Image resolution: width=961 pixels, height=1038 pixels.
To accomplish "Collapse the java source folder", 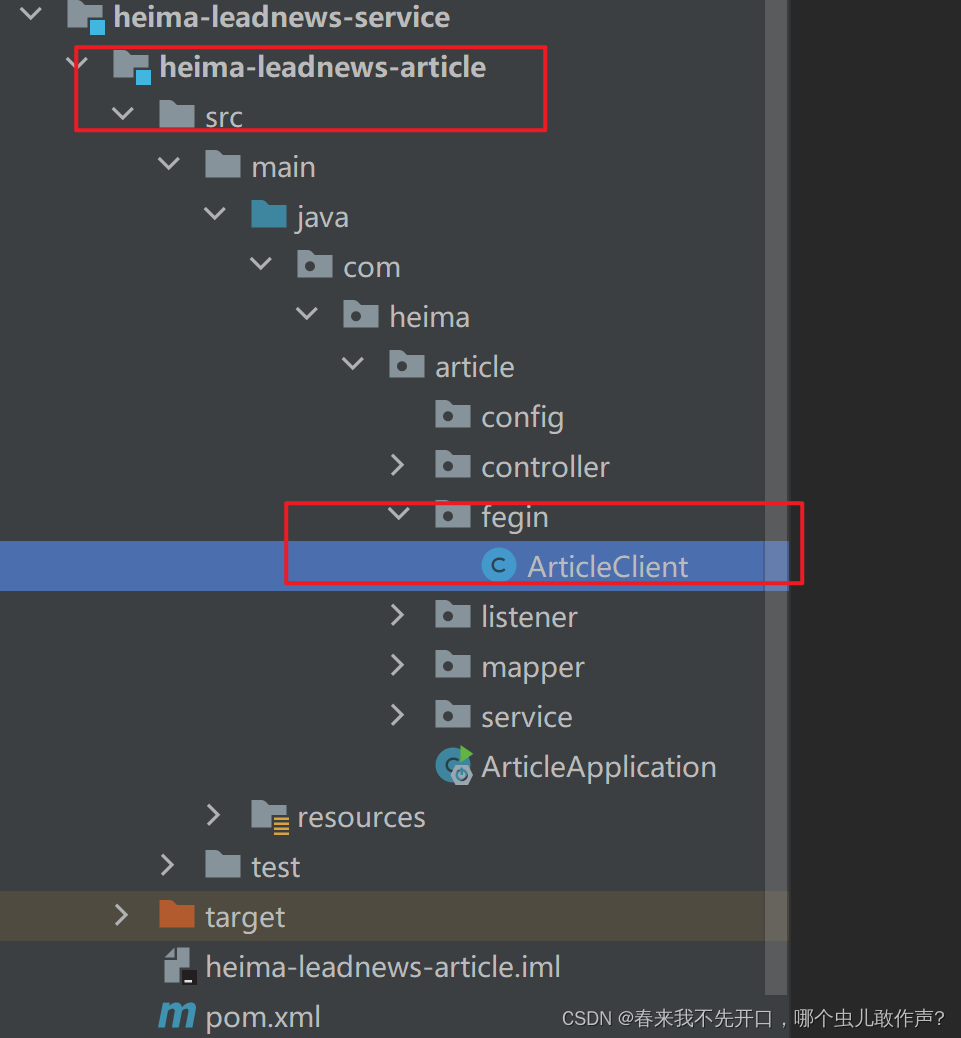I will click(215, 213).
